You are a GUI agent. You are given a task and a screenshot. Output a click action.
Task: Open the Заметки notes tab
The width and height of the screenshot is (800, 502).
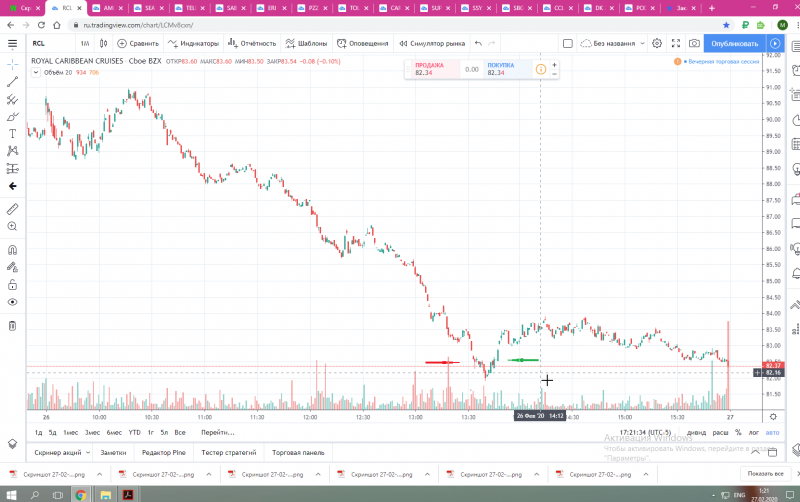[x=113, y=453]
